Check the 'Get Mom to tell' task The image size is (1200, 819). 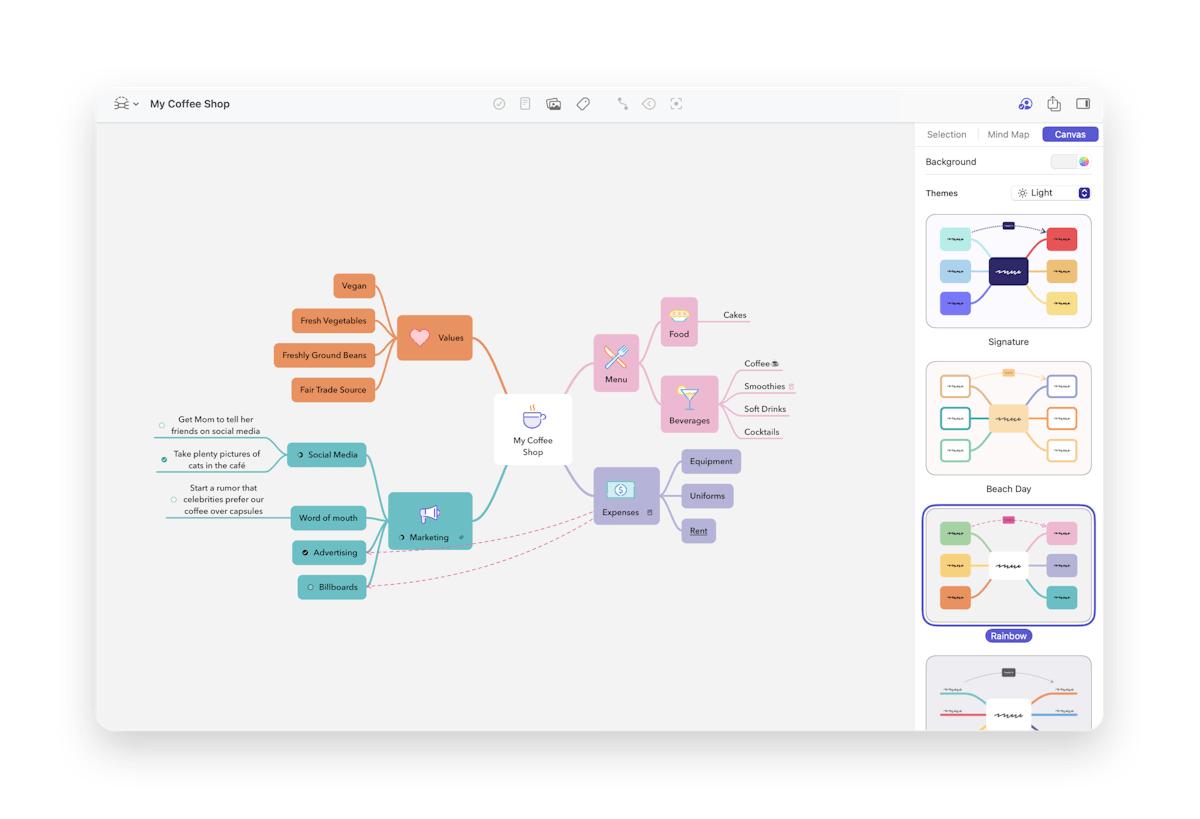pos(162,426)
